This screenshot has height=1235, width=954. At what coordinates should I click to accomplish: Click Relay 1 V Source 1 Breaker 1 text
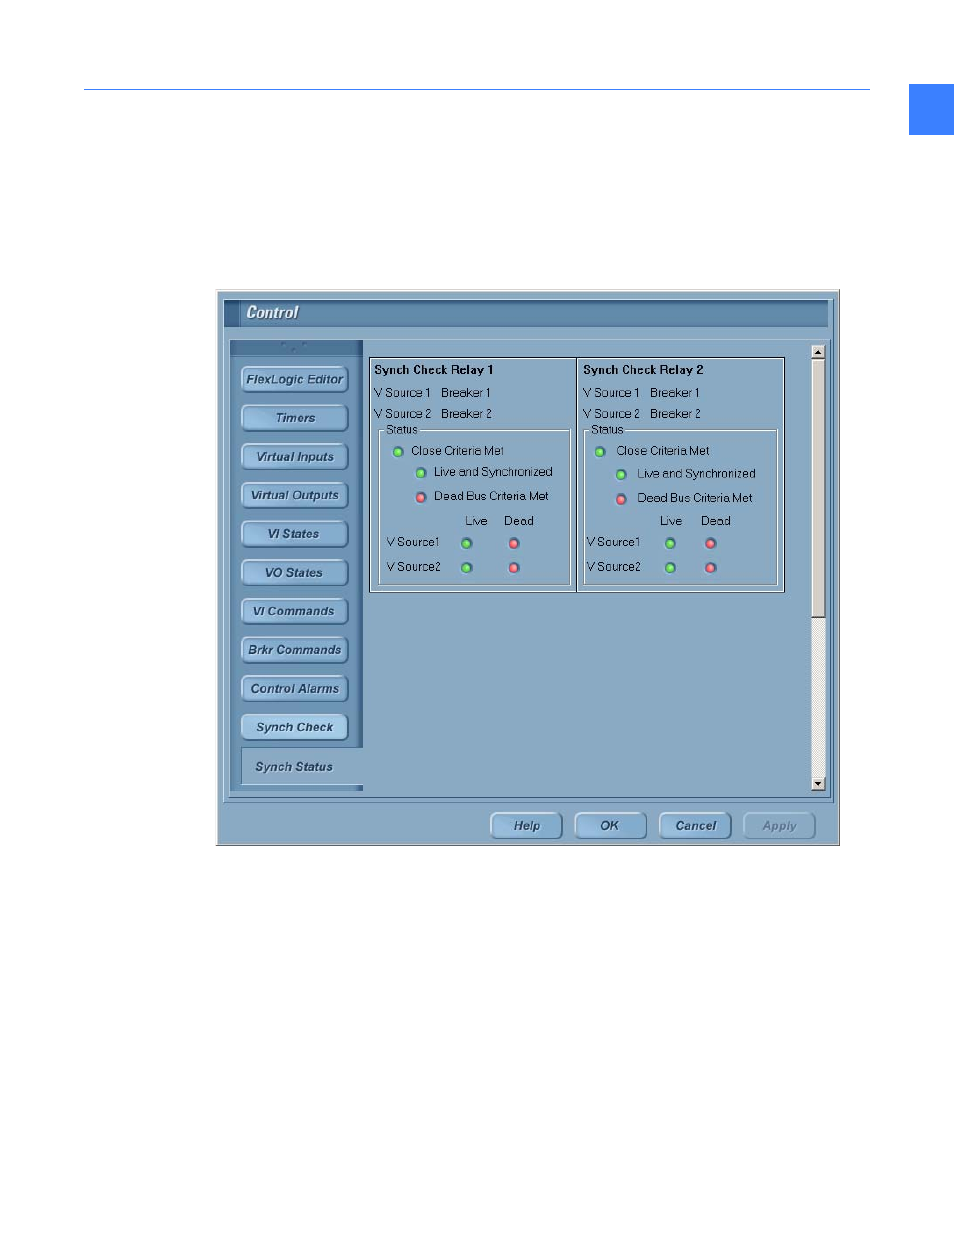click(432, 393)
